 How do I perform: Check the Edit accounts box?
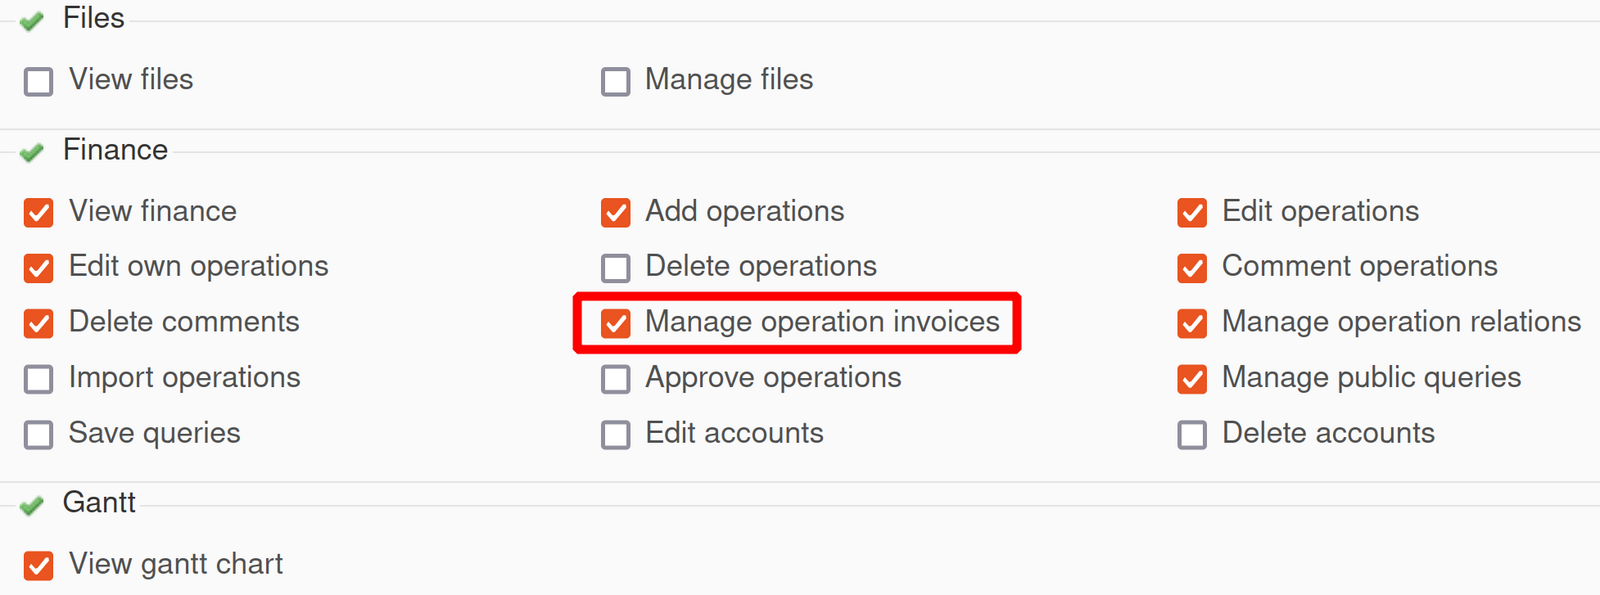tap(614, 435)
